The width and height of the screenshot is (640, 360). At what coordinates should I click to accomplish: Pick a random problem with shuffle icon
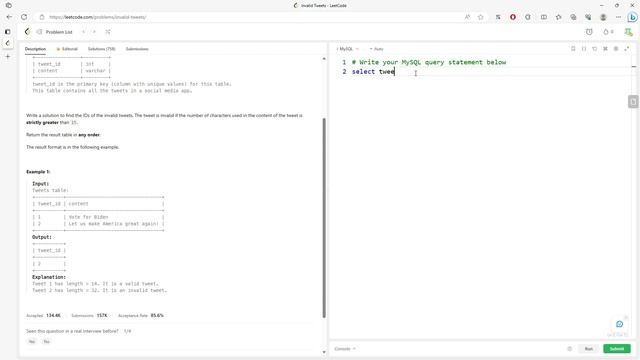point(108,32)
